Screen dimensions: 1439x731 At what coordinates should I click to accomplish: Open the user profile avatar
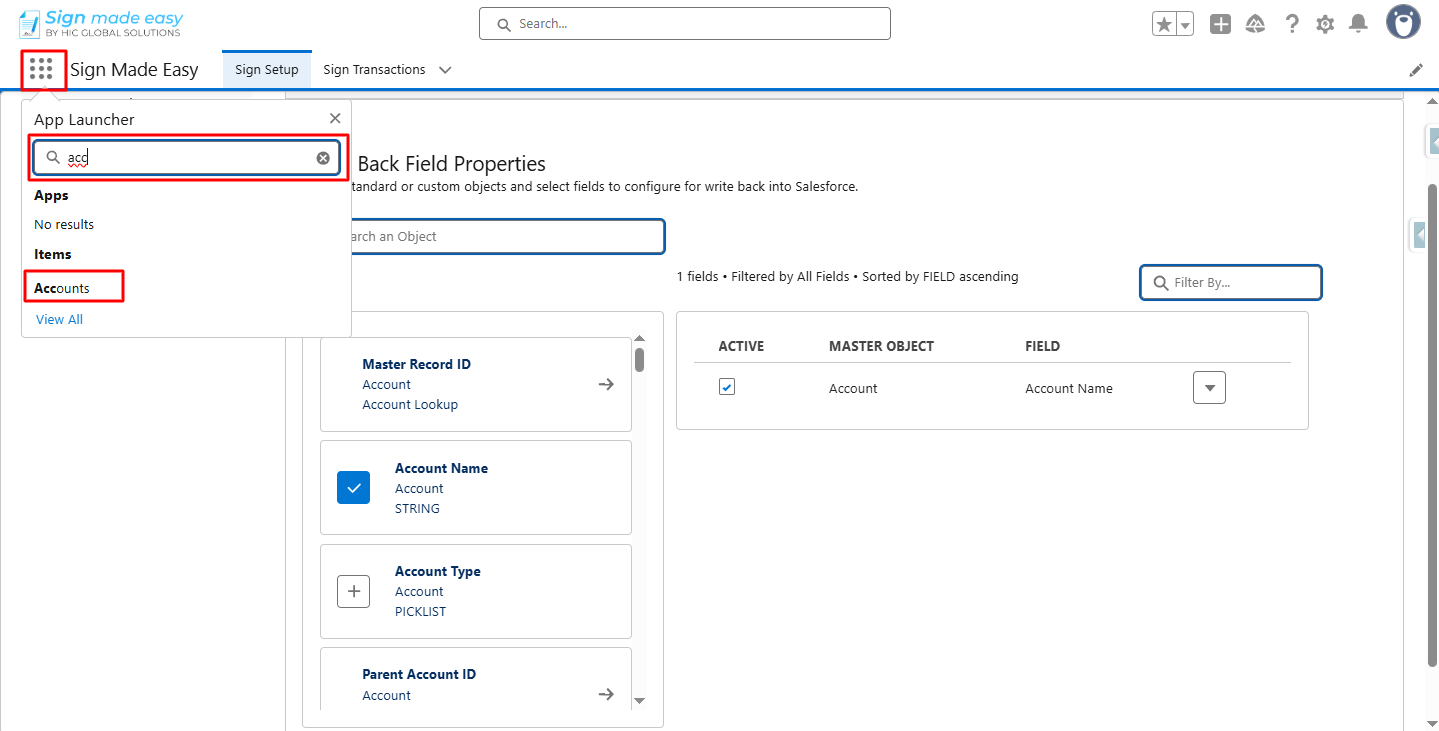(1403, 22)
